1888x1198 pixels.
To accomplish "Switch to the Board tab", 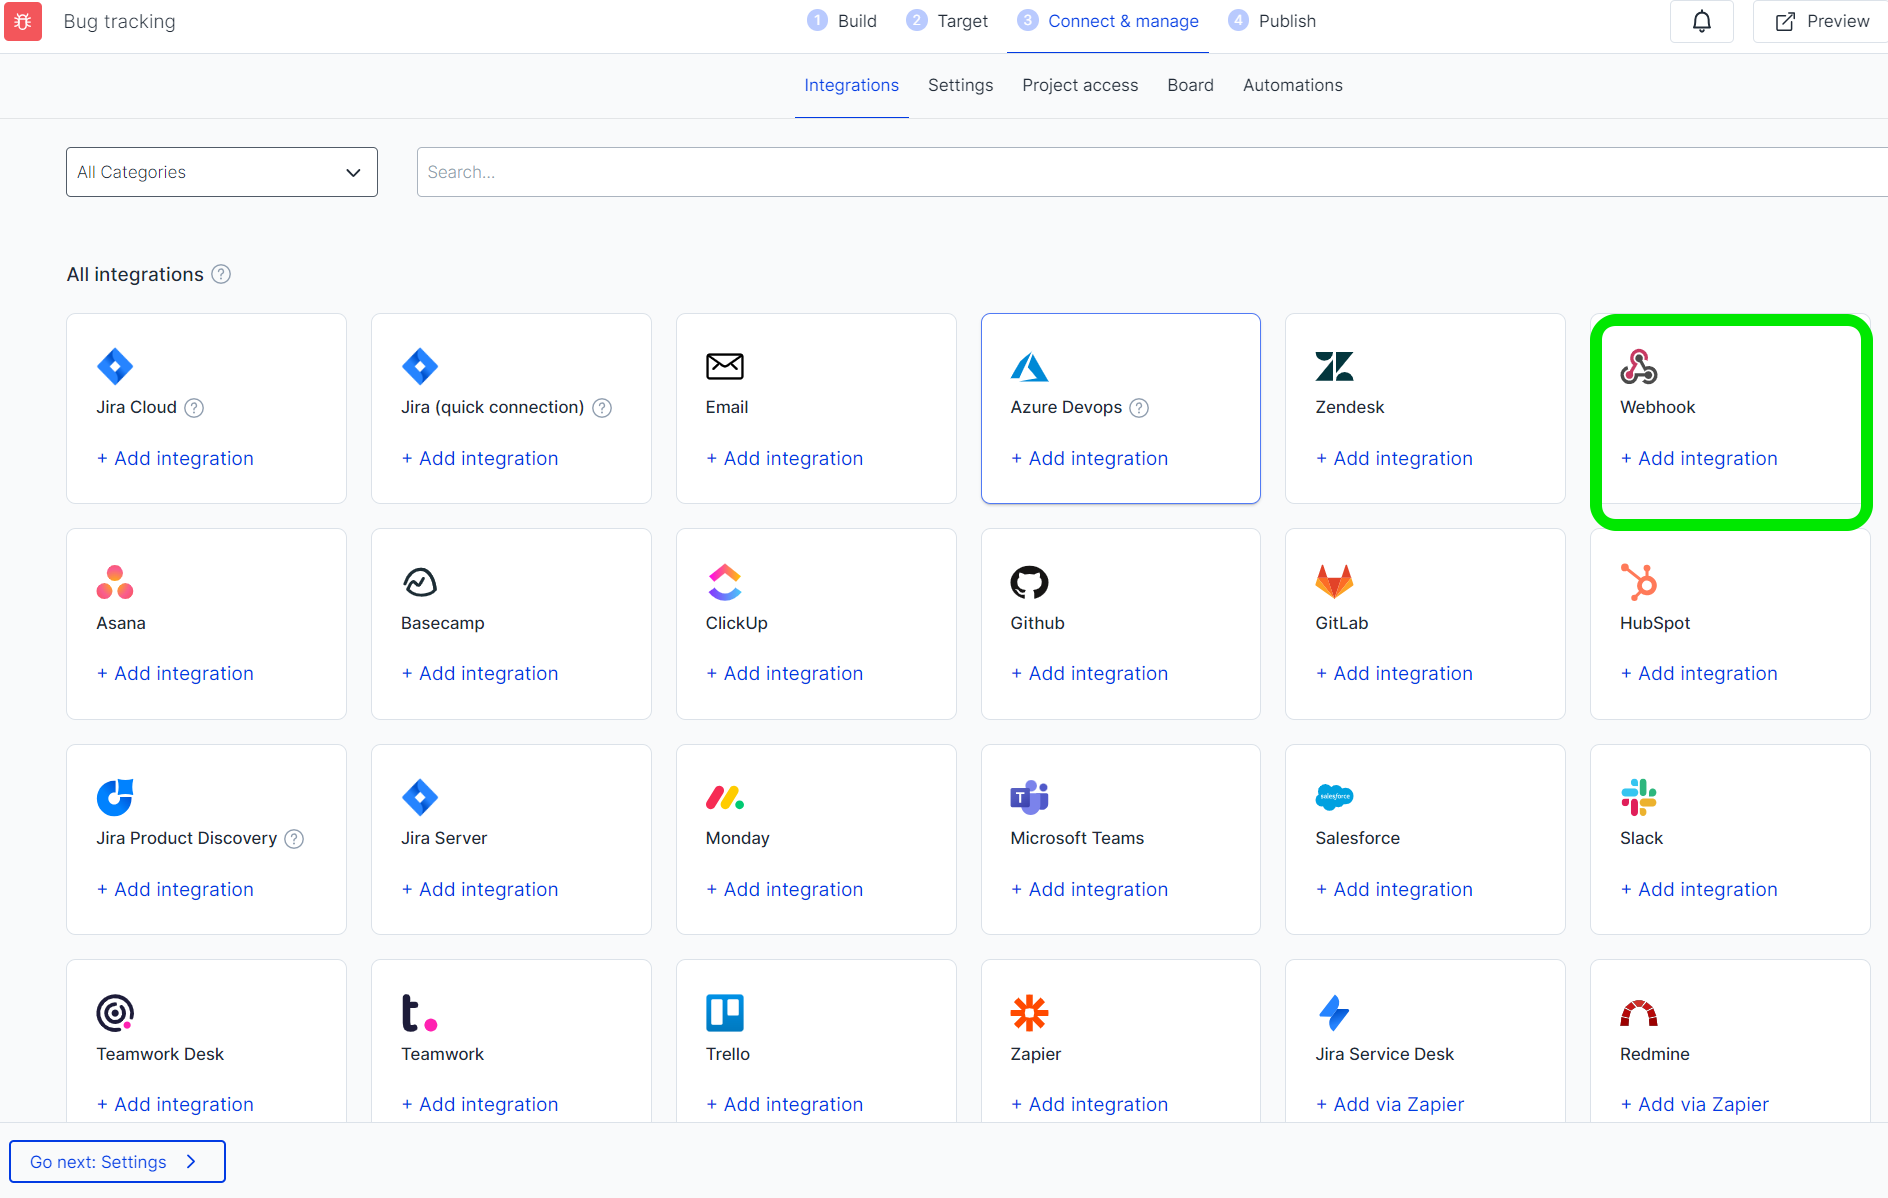I will 1191,85.
